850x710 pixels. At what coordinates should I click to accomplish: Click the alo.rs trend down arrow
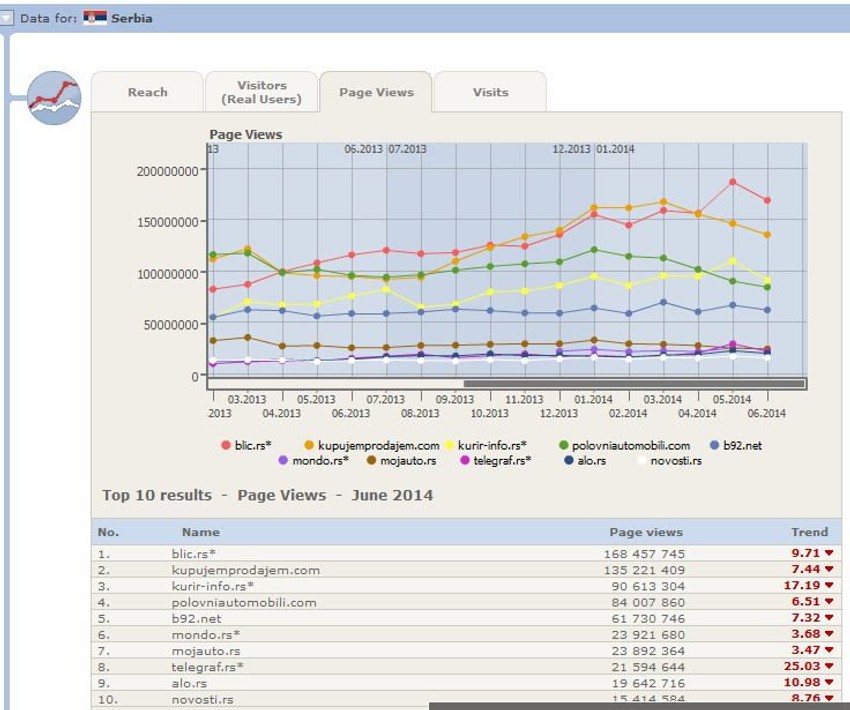pyautogui.click(x=829, y=683)
